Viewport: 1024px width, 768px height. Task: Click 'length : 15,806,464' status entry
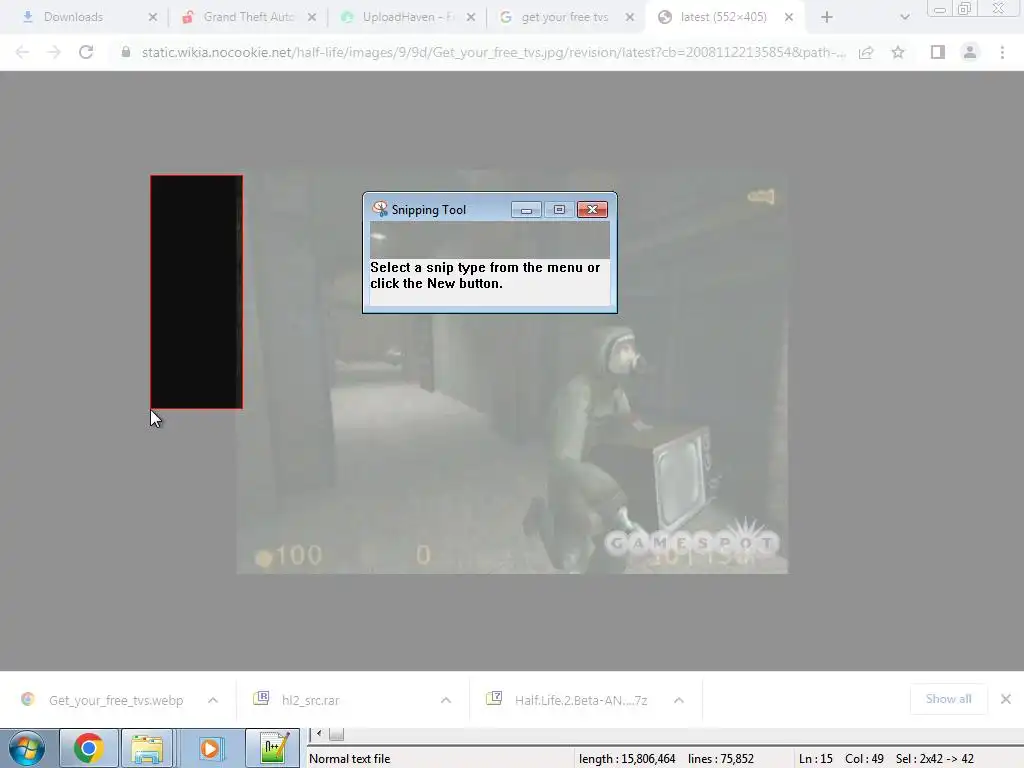(x=627, y=759)
